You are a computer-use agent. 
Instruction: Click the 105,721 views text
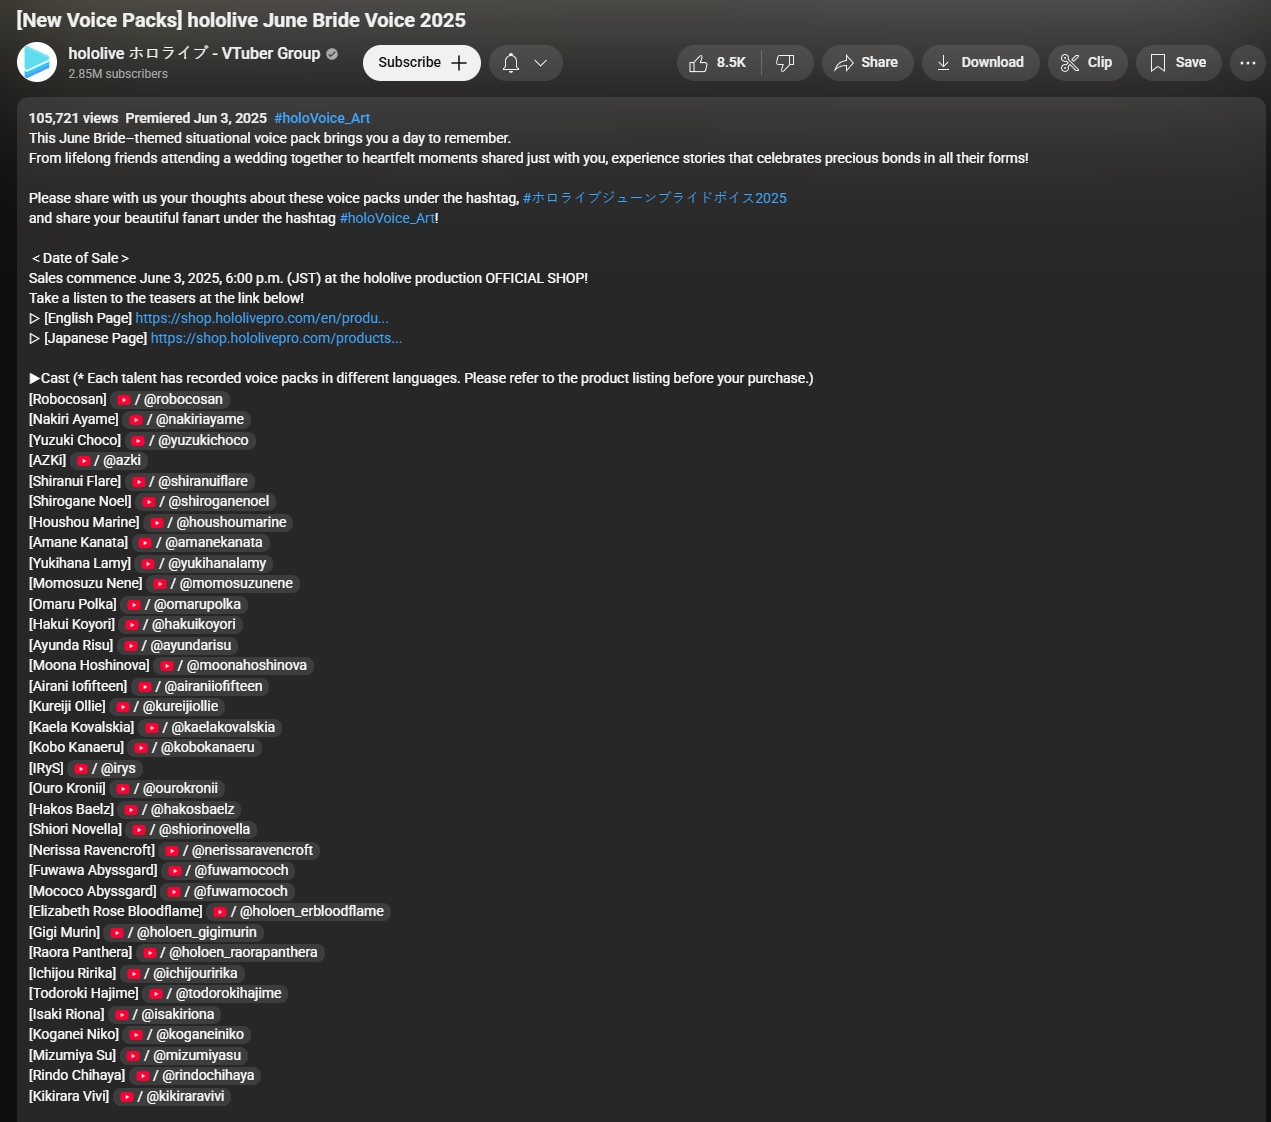(74, 118)
